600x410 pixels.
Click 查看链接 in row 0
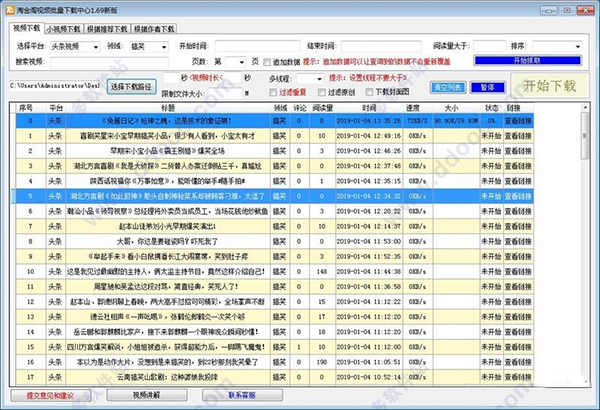518,121
